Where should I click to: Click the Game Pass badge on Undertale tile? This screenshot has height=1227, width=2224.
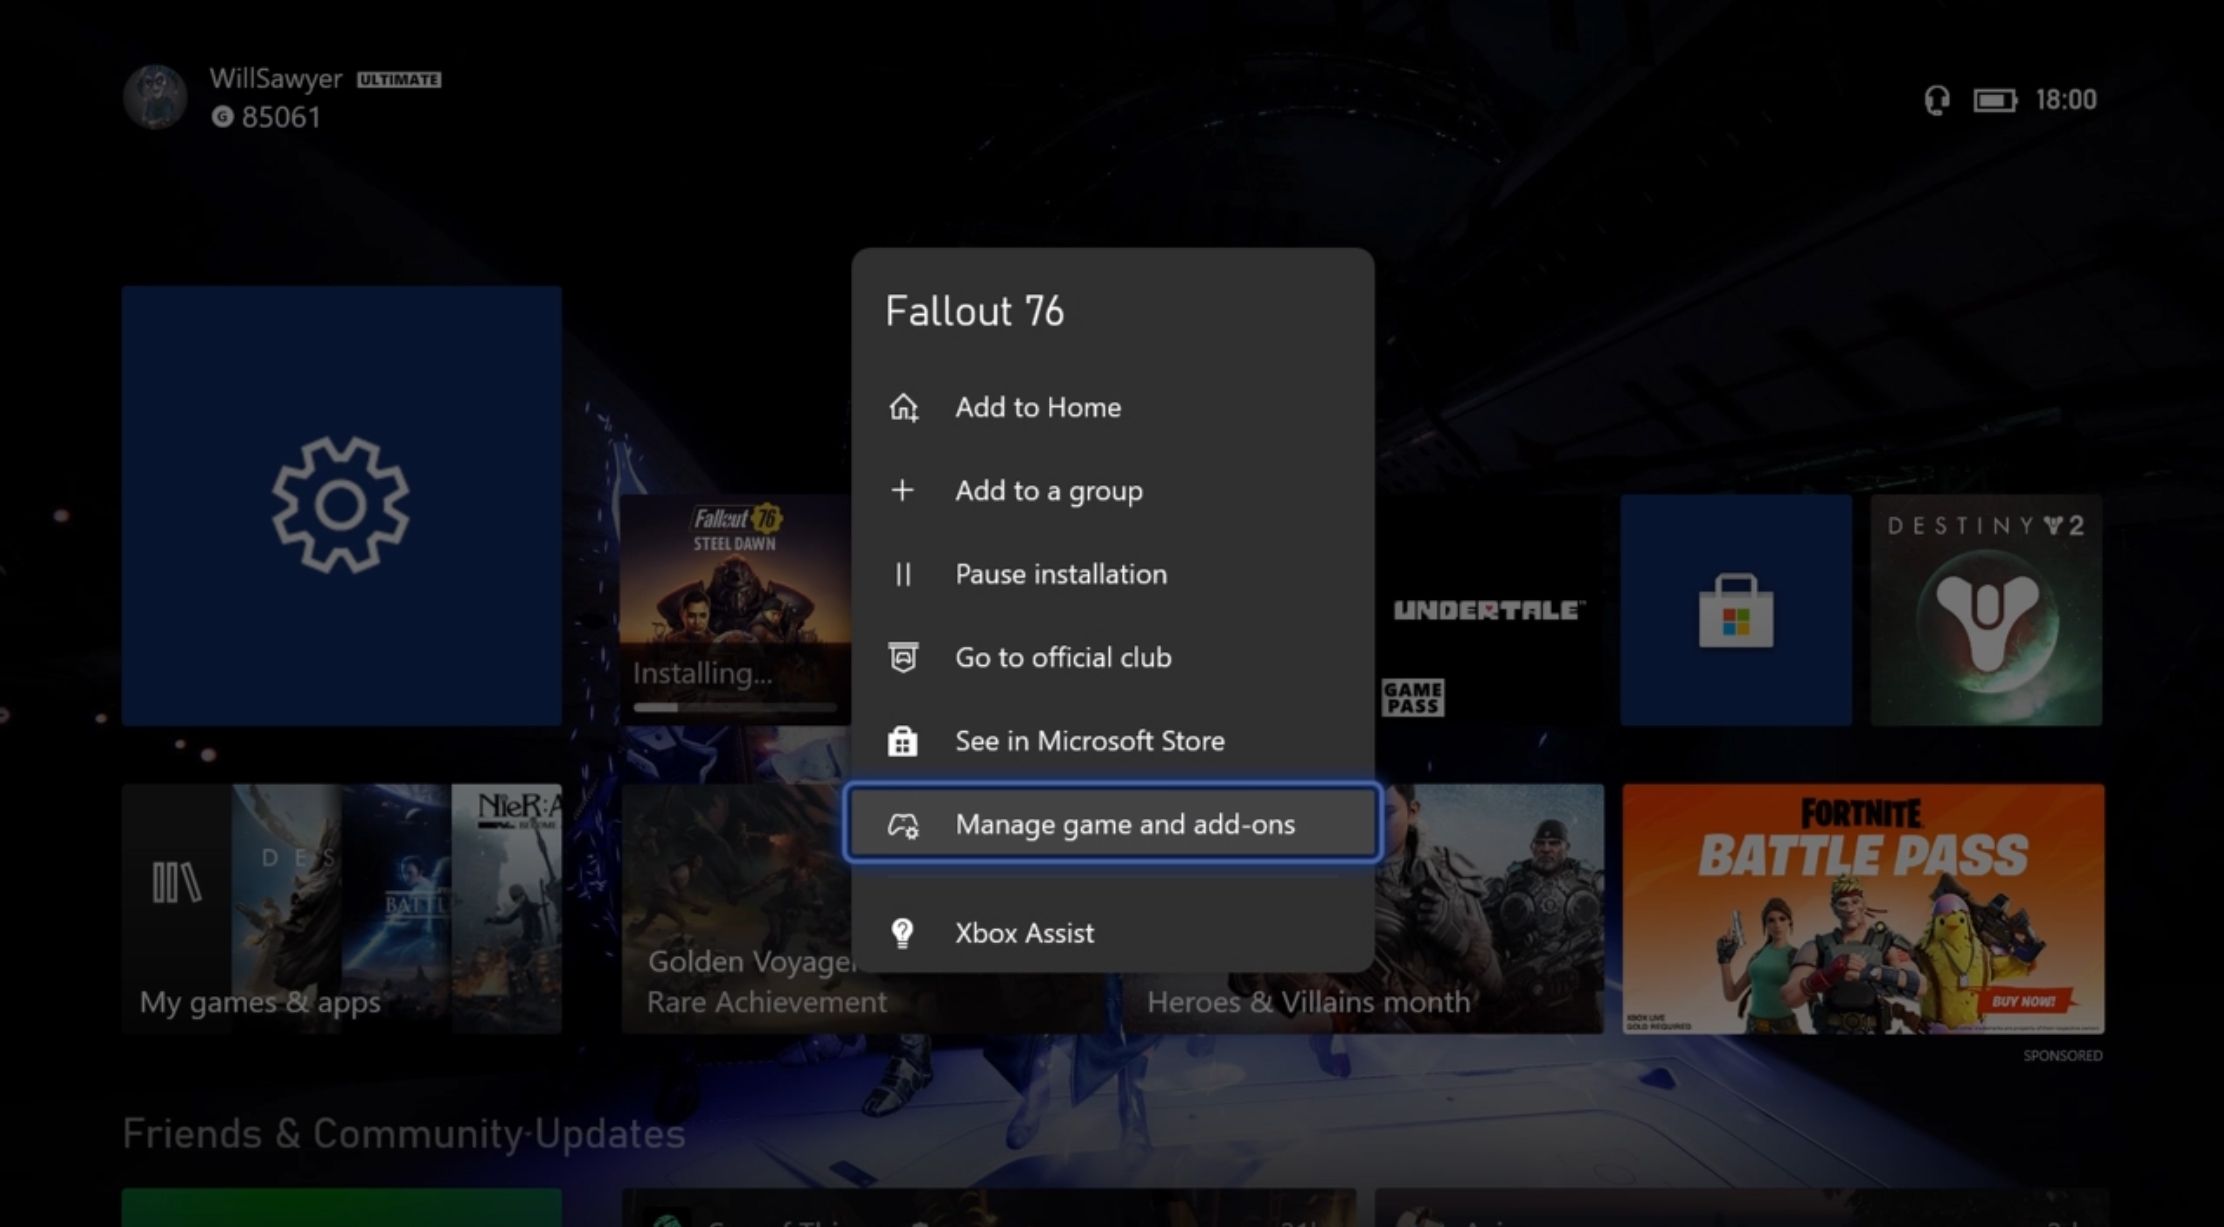1413,697
